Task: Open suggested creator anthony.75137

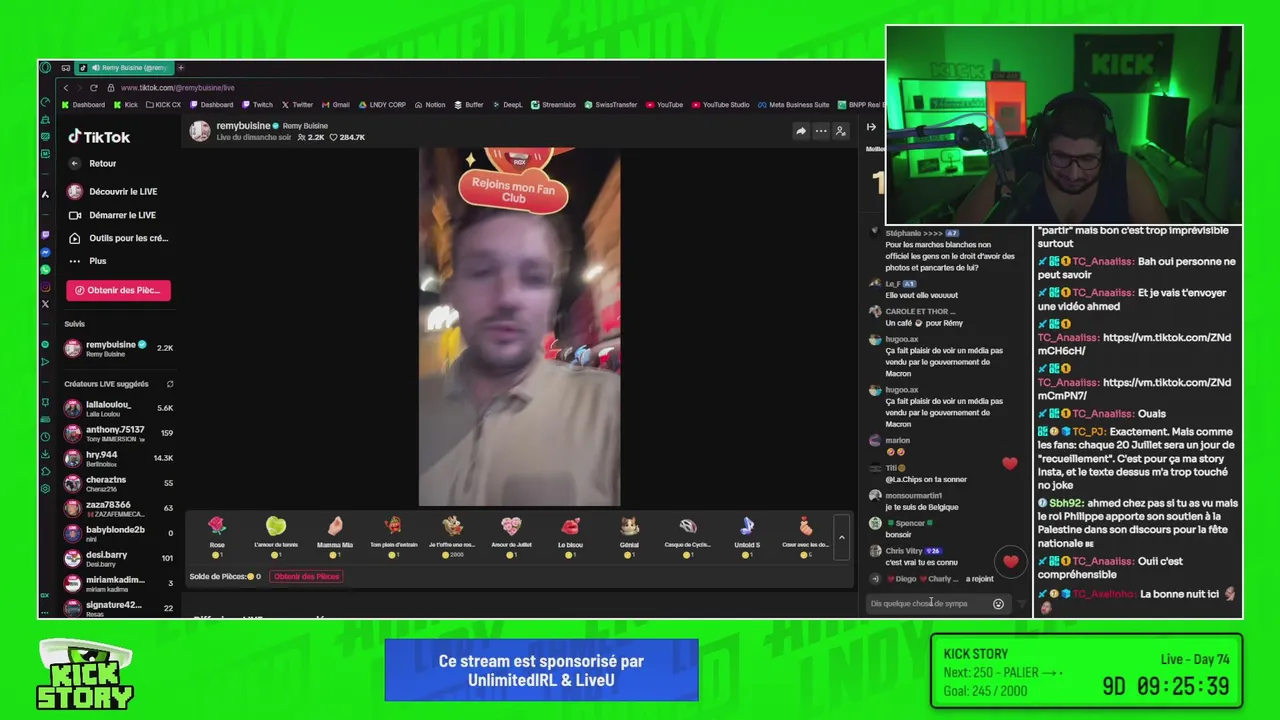Action: 118,433
